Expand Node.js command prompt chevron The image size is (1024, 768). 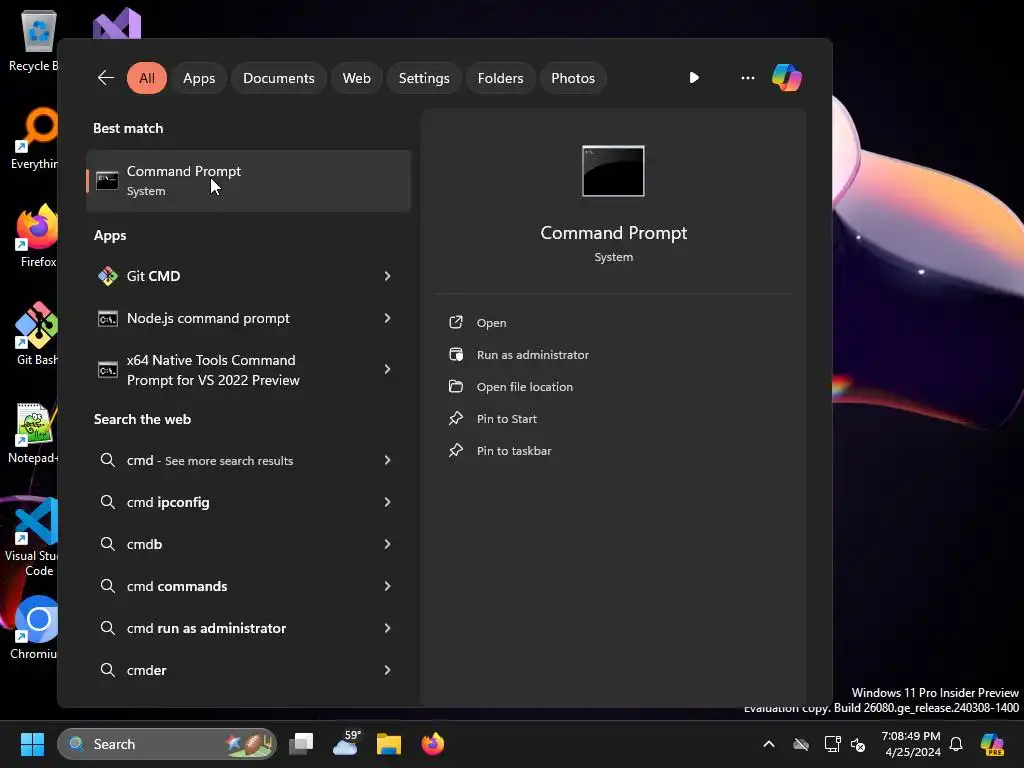click(x=387, y=318)
